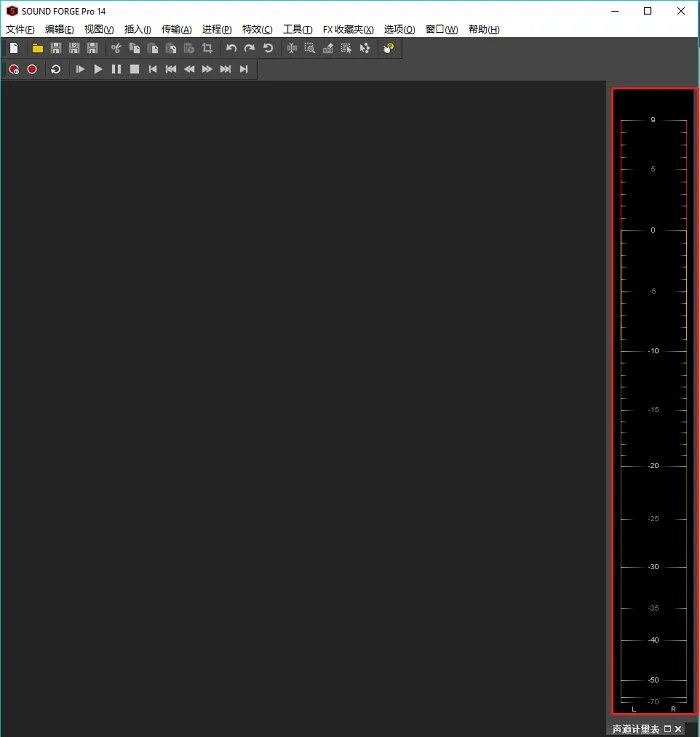Click the Rewind button
The height and width of the screenshot is (737, 700).
pyautogui.click(x=189, y=69)
